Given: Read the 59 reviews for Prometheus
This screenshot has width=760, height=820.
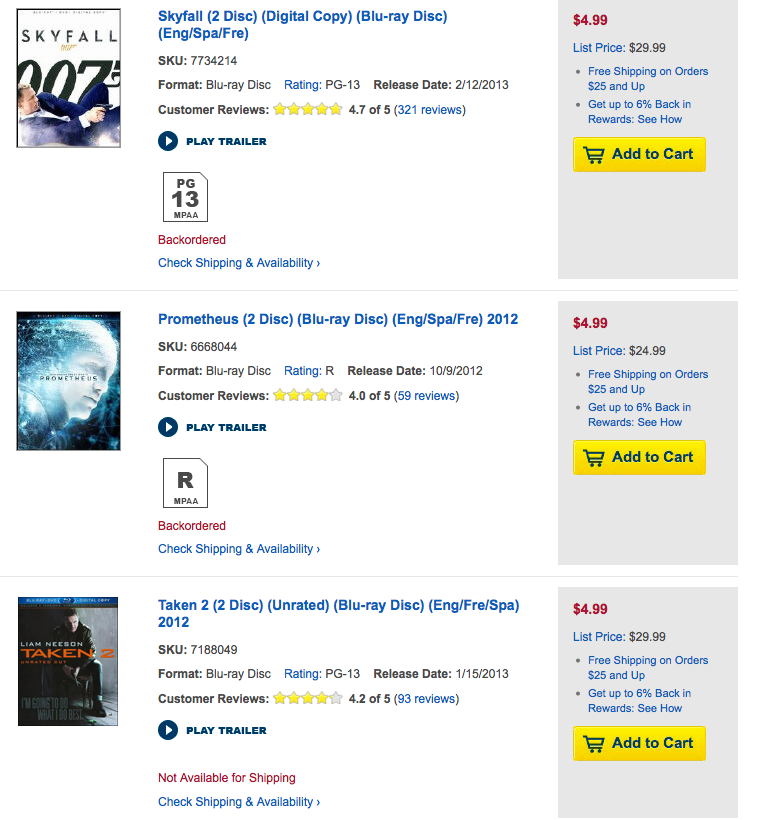Looking at the screenshot, I should pos(427,396).
